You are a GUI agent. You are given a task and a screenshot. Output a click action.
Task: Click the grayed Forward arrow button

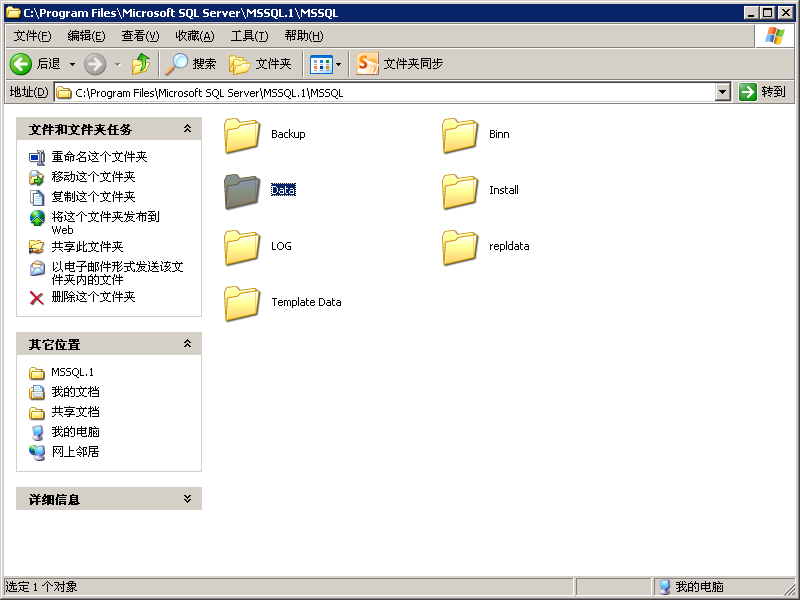(x=95, y=64)
